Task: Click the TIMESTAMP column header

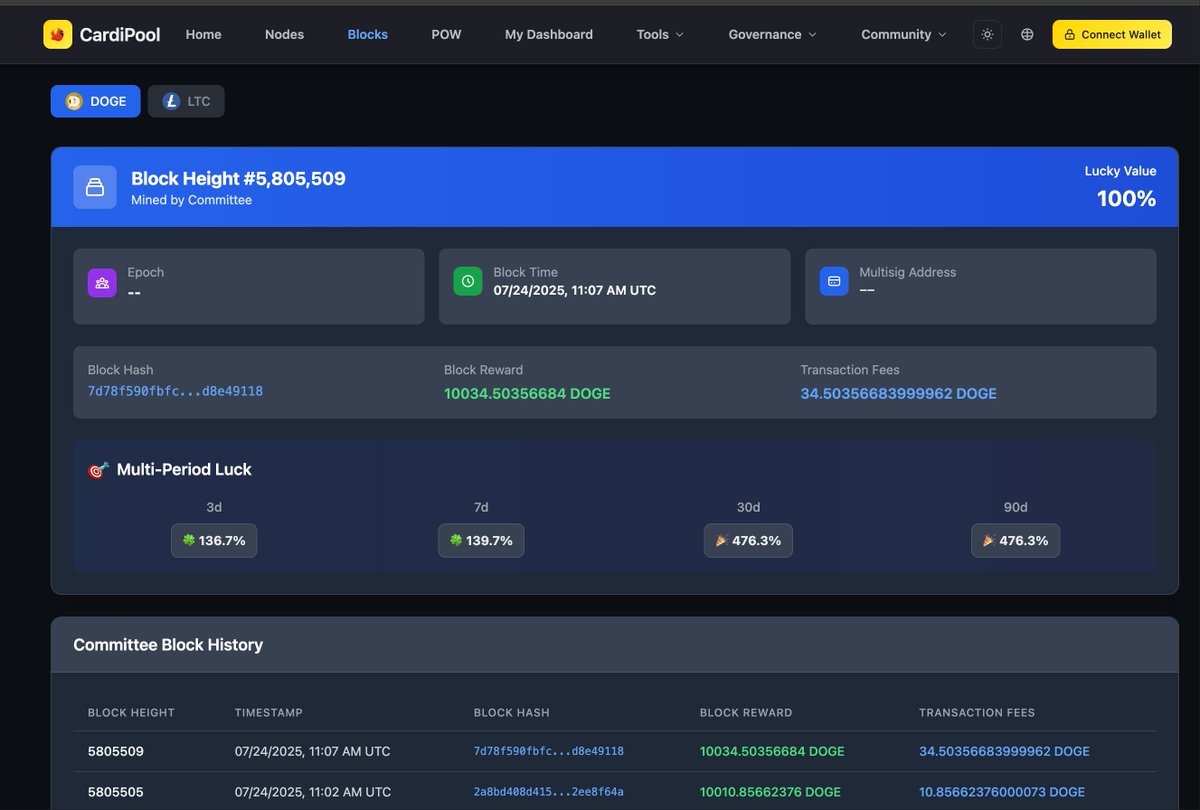Action: click(269, 713)
